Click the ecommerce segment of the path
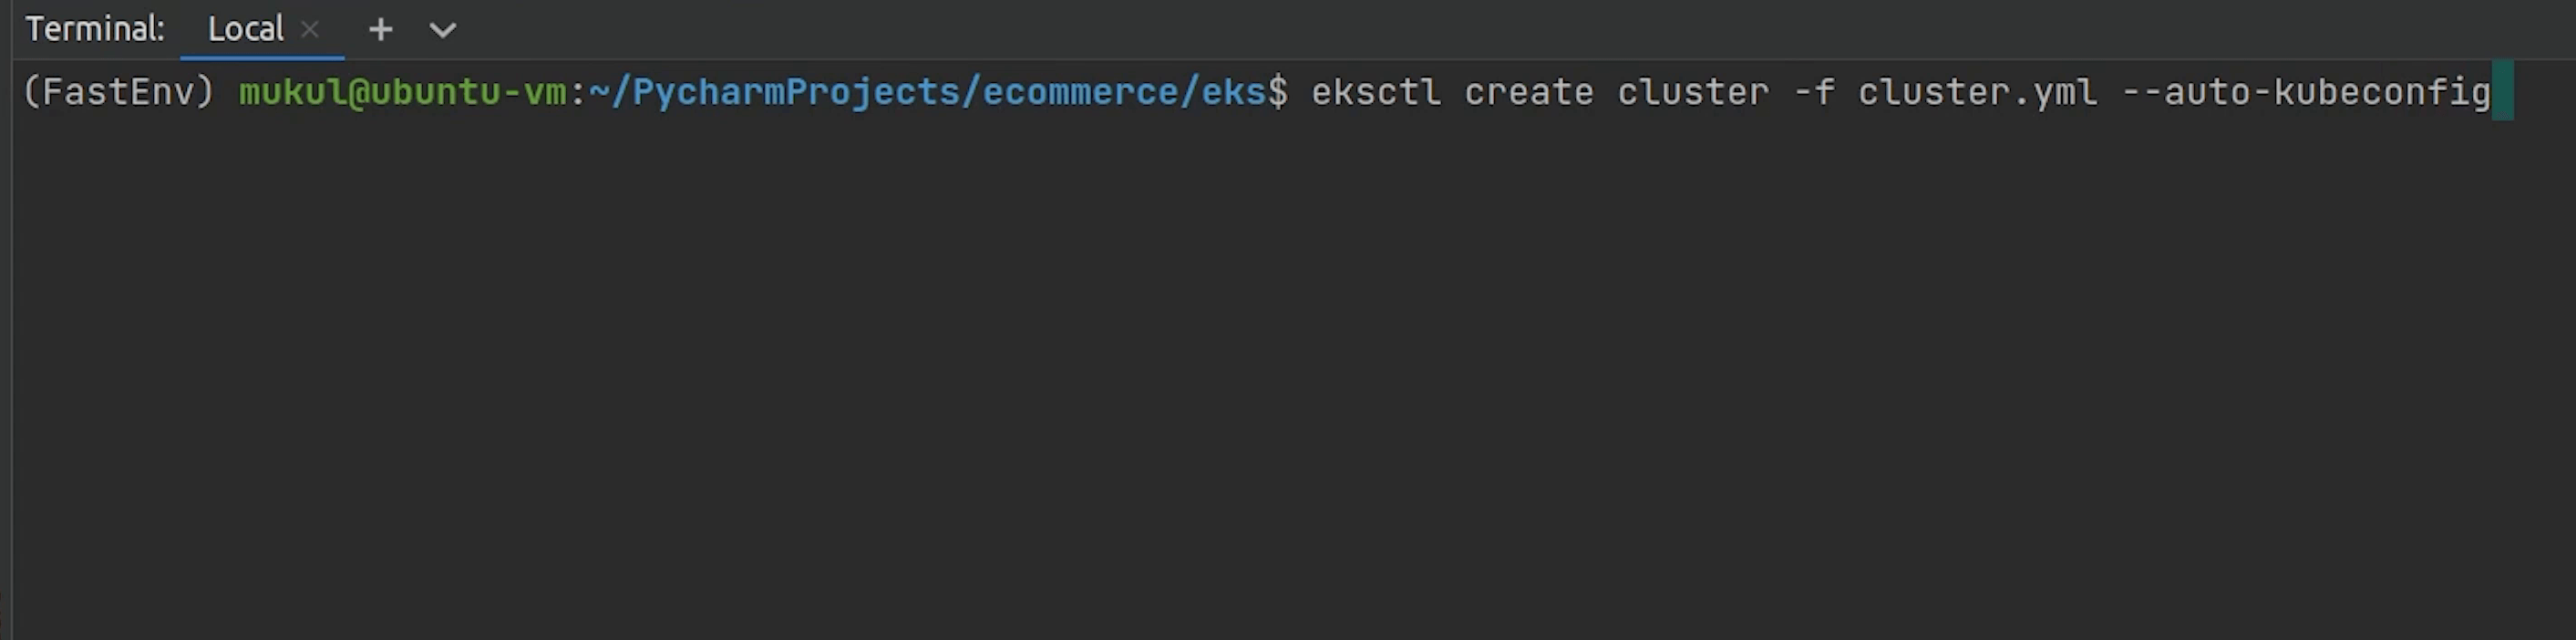Image resolution: width=2576 pixels, height=640 pixels. tap(1080, 92)
